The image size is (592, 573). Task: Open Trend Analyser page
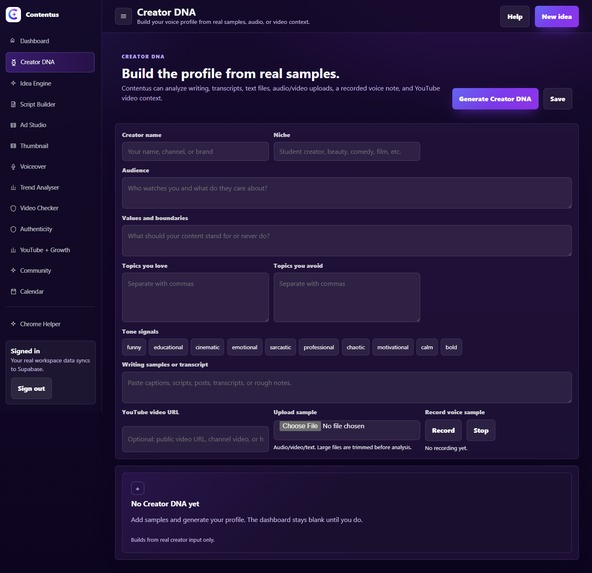point(50,187)
